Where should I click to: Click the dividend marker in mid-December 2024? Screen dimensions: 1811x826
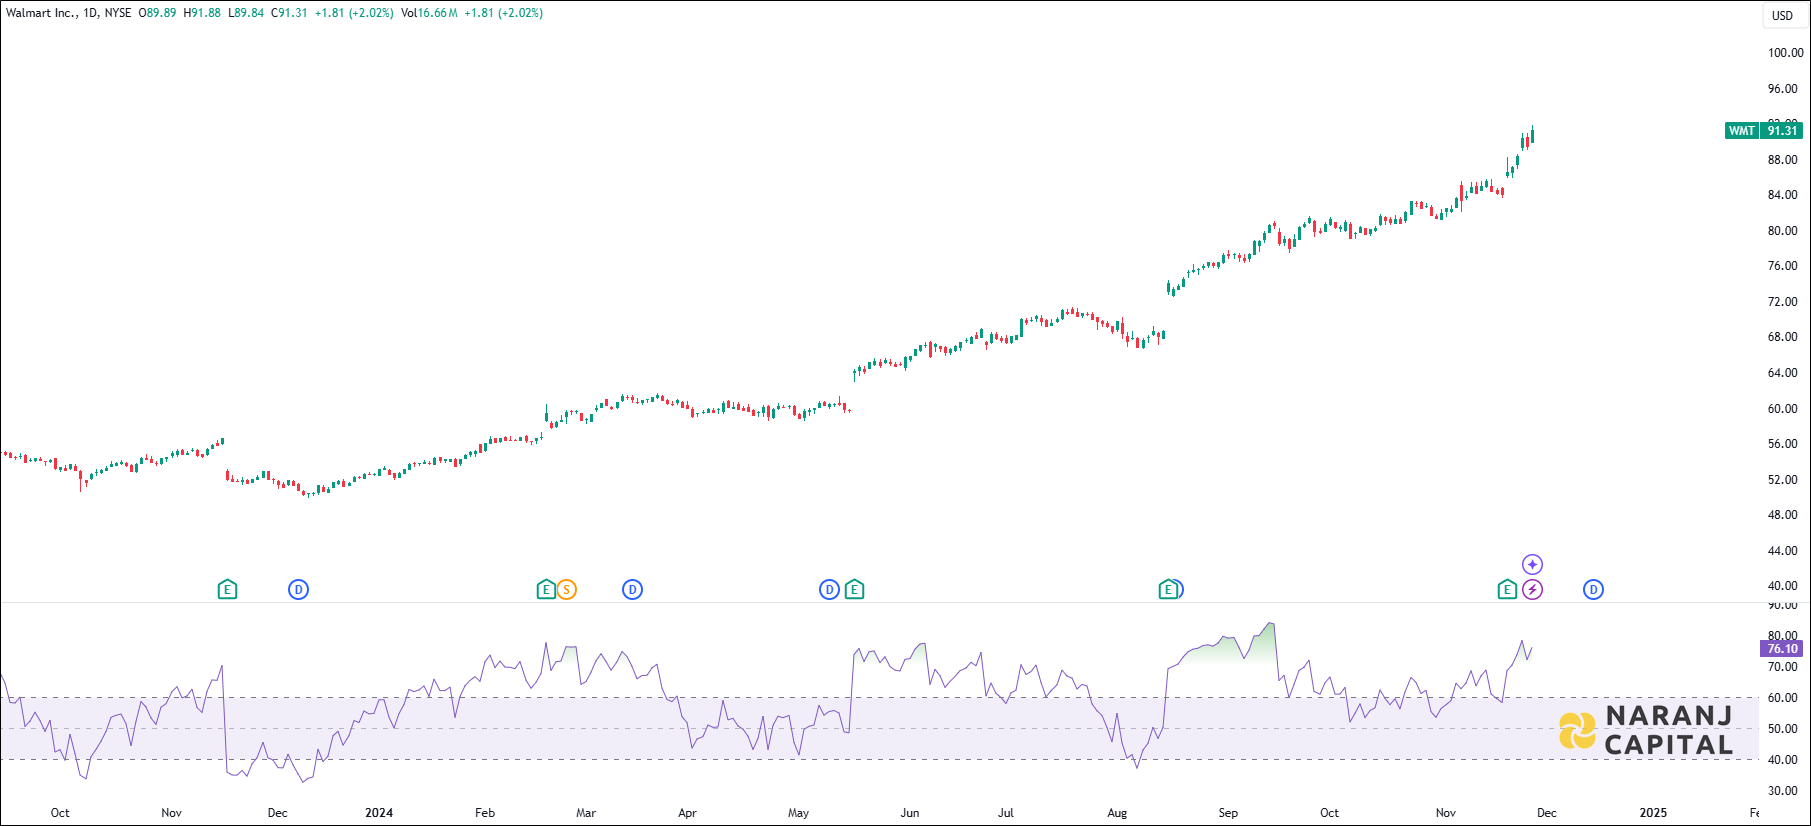[1593, 590]
